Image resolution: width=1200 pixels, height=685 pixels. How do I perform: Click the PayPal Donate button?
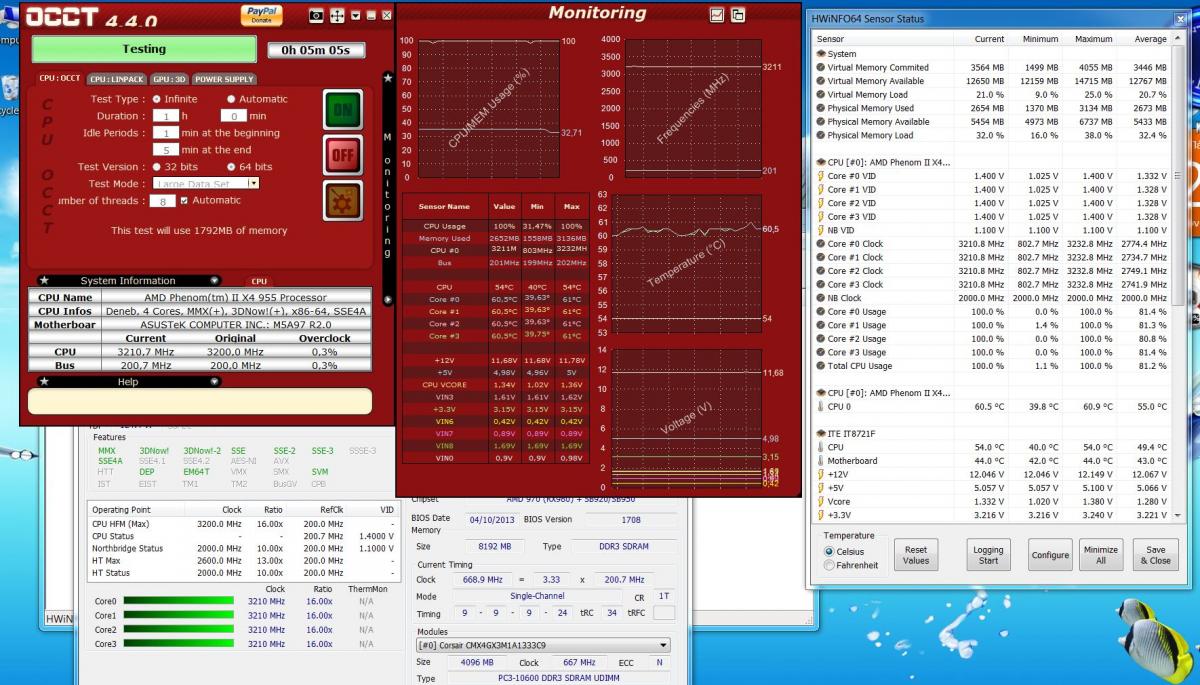point(260,14)
